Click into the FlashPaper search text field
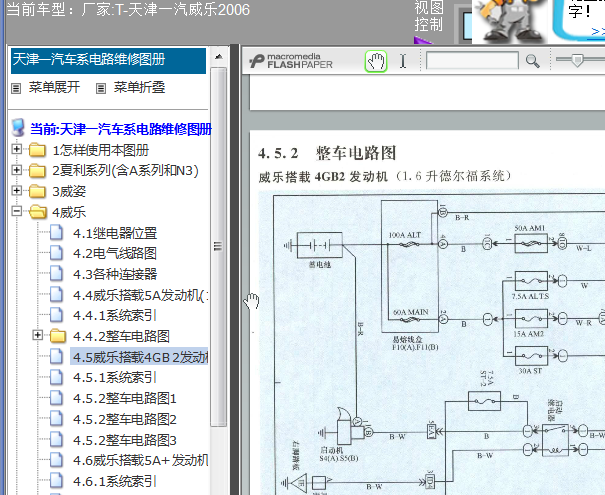Screen dimensions: 605x495 point(472,61)
